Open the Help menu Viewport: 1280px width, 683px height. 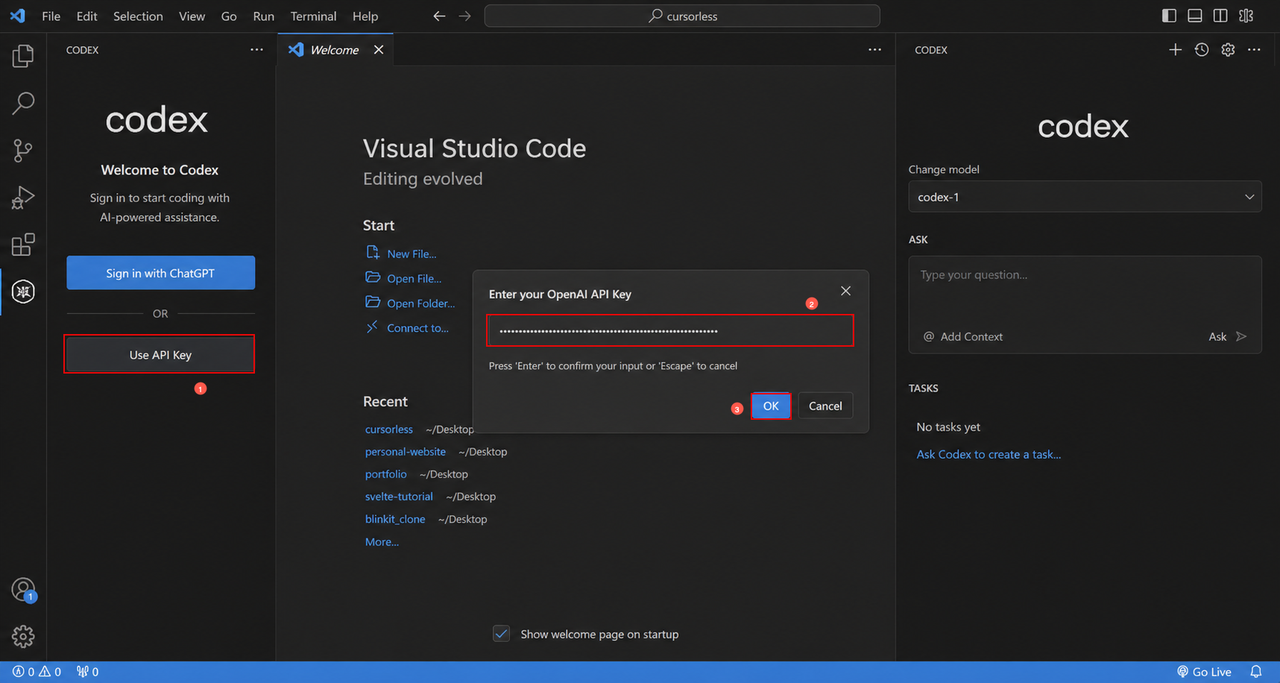pyautogui.click(x=366, y=16)
